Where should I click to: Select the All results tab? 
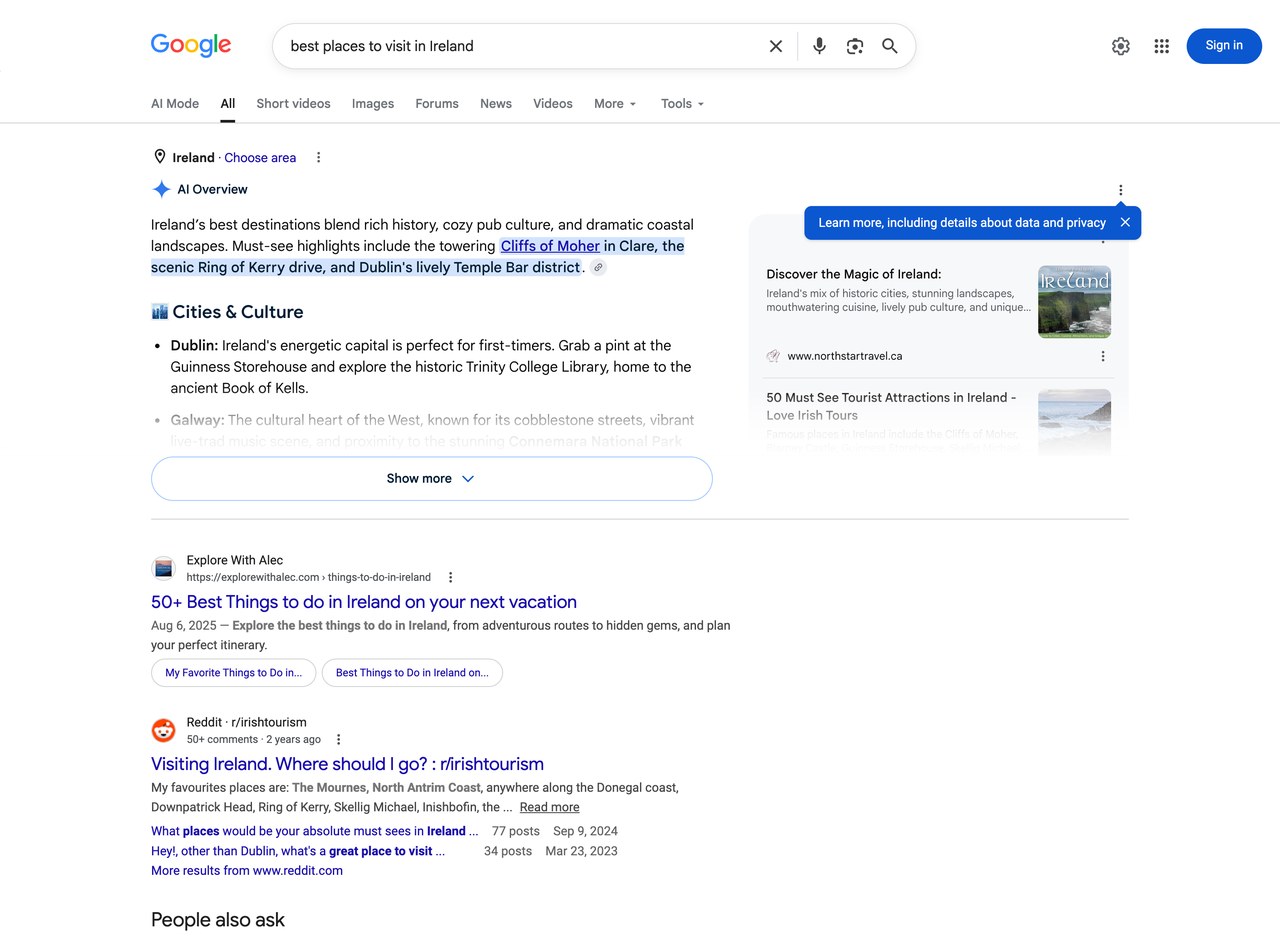(x=228, y=104)
